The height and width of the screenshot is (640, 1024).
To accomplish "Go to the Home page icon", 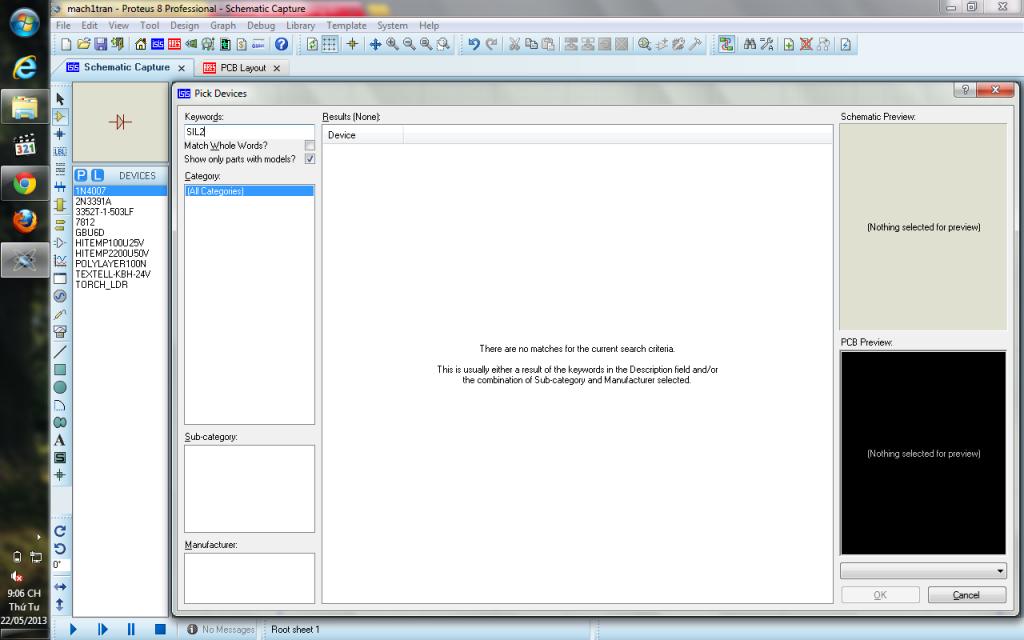I will (140, 44).
